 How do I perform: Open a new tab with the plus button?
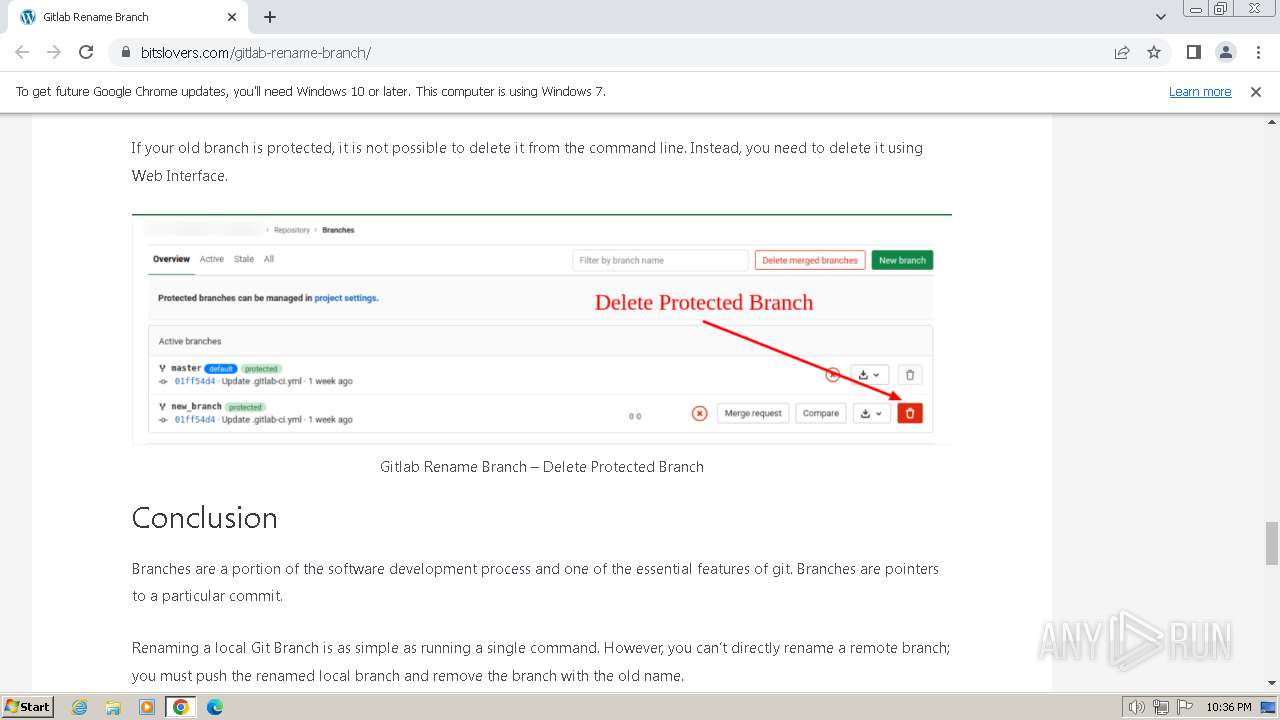[270, 17]
